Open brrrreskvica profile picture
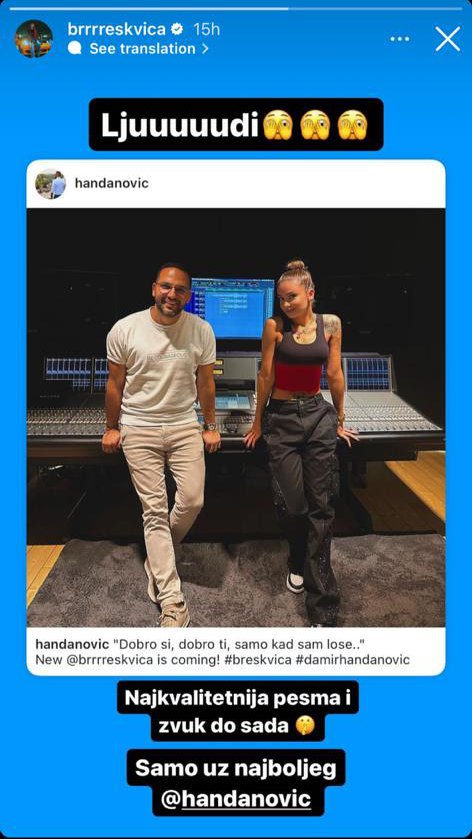472x839 pixels. (x=34, y=39)
